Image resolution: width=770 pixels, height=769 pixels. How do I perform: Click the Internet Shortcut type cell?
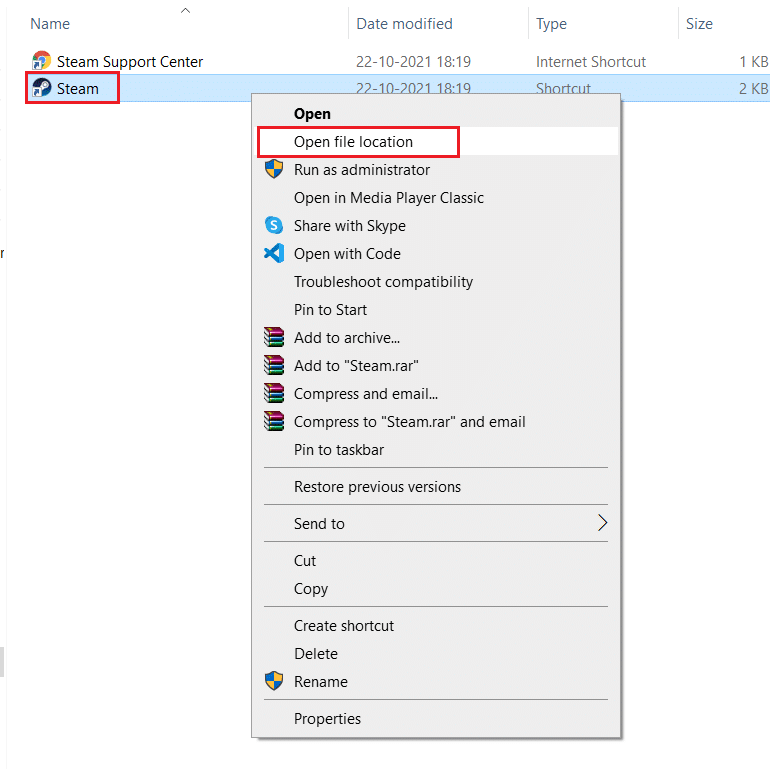(x=591, y=61)
